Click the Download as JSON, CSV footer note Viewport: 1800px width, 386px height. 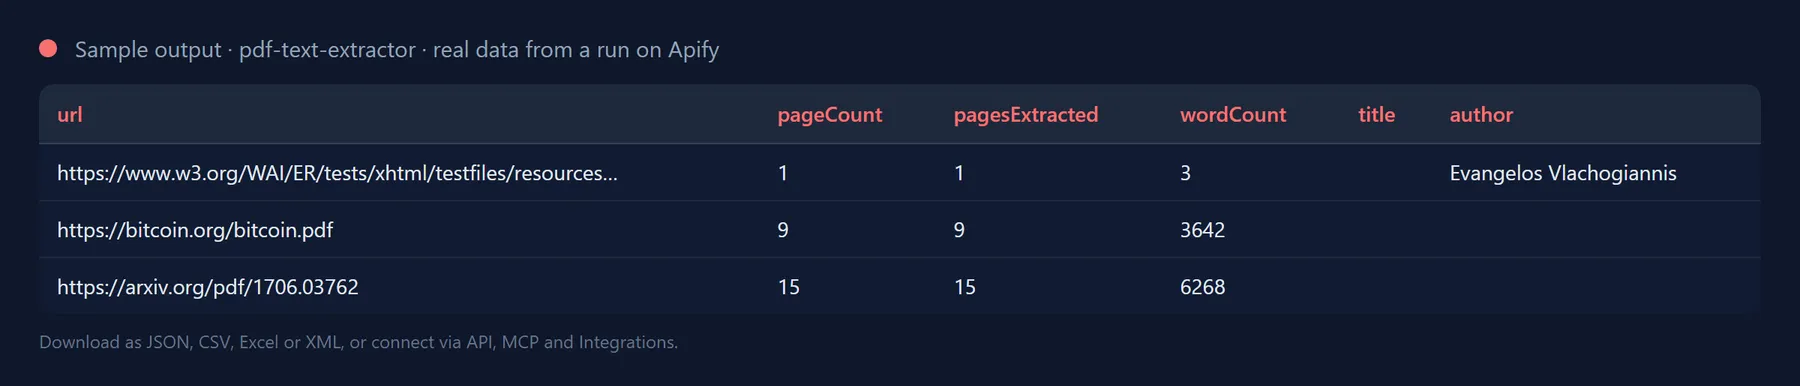358,342
